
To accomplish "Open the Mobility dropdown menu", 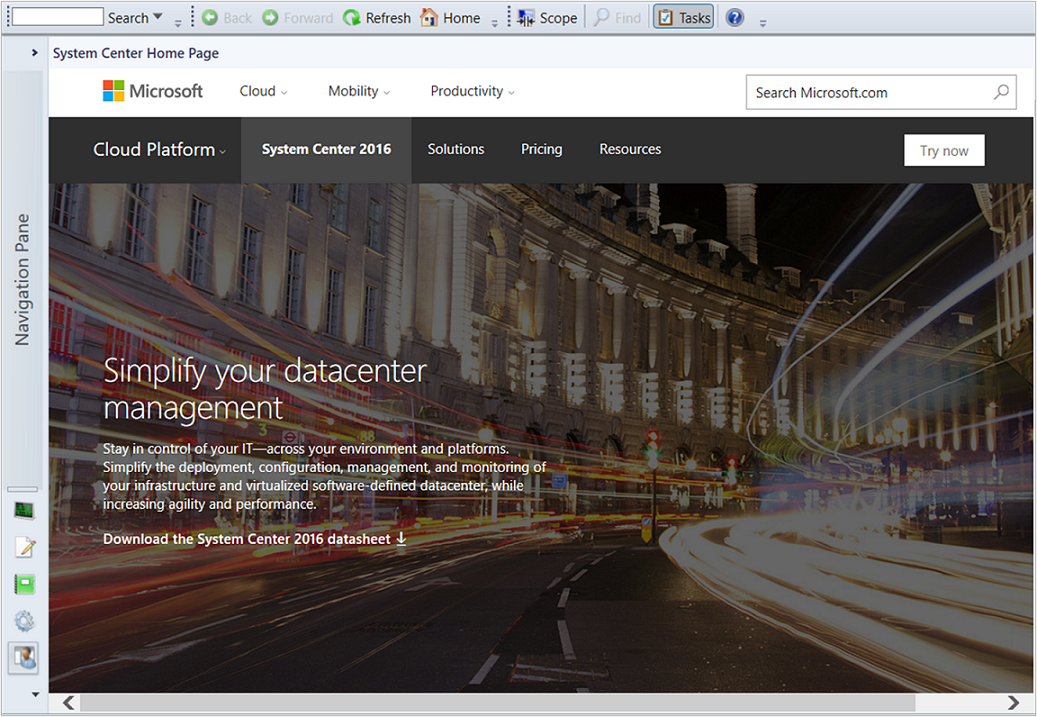I will [359, 91].
